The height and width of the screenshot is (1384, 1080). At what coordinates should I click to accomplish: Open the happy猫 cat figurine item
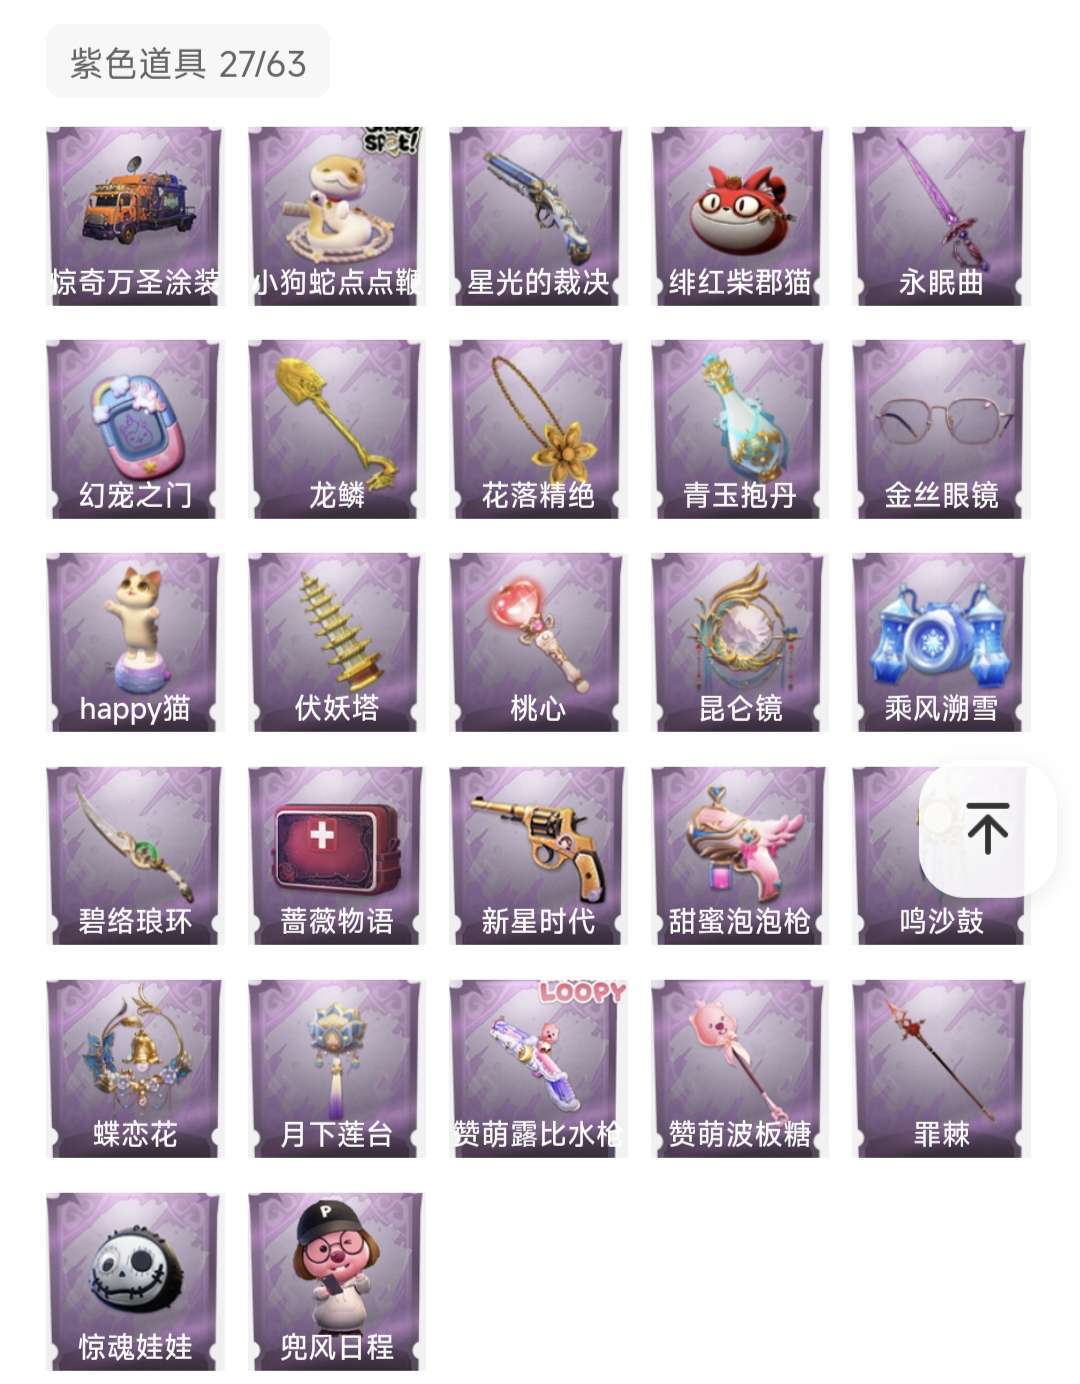point(135,642)
